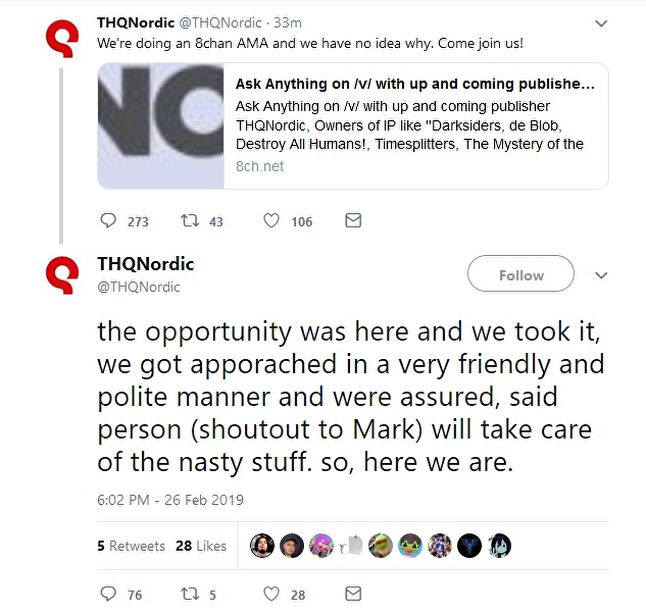Click the @THQNordic handle under the main tweet
646x616 pixels.
[x=138, y=287]
